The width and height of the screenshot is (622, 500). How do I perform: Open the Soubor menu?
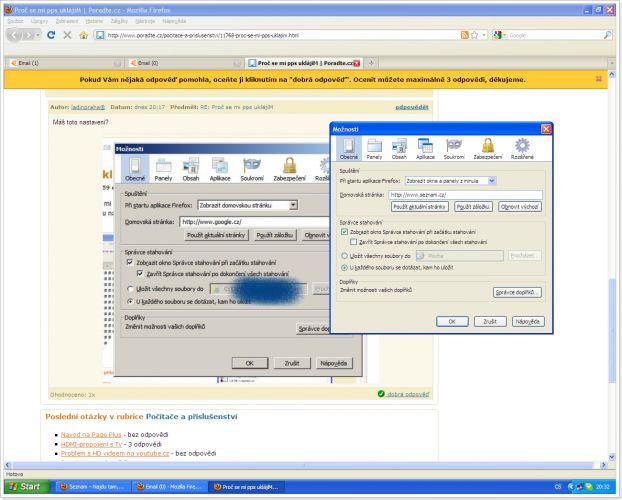pos(15,21)
